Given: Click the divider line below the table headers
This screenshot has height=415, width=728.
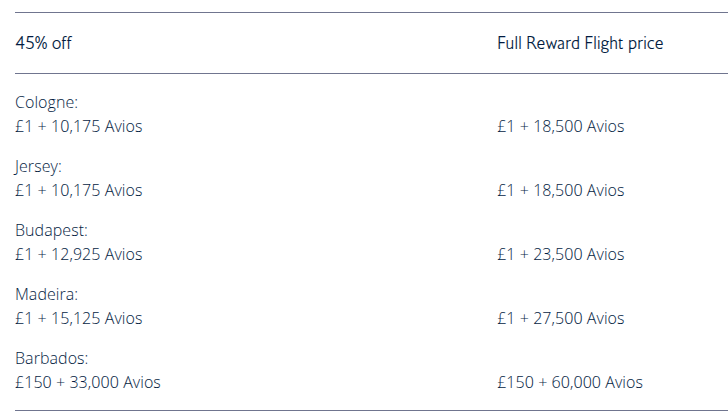Looking at the screenshot, I should click(364, 73).
